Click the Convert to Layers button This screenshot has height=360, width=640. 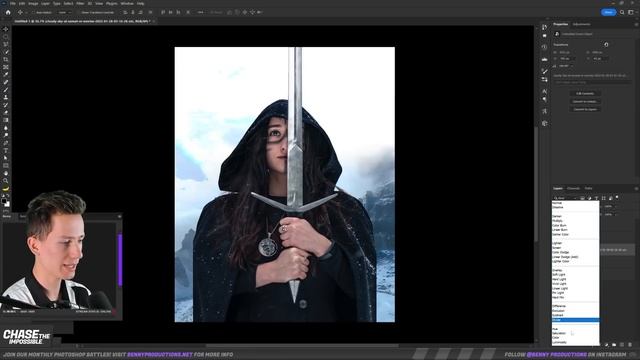click(585, 109)
